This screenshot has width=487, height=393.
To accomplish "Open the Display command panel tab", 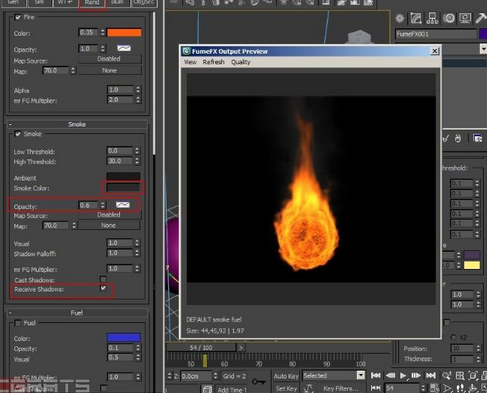I will (x=465, y=18).
